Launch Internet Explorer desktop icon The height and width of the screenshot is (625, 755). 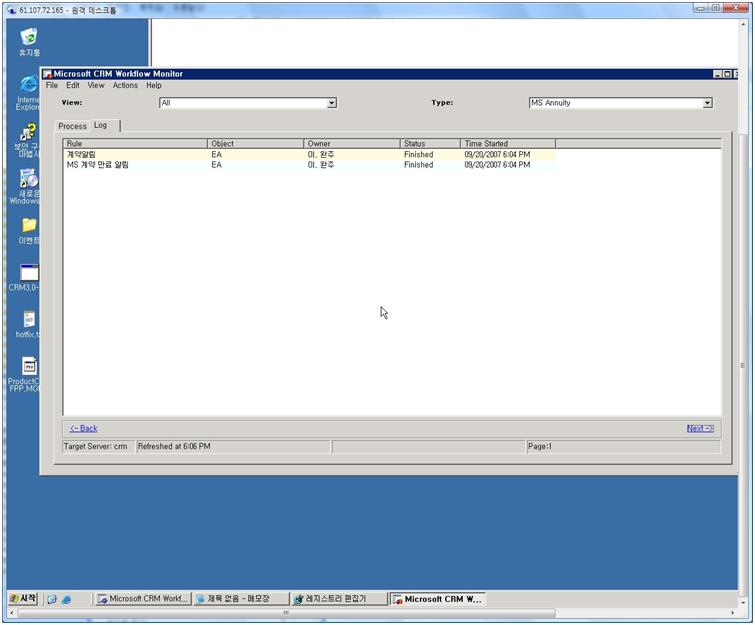pyautogui.click(x=28, y=93)
